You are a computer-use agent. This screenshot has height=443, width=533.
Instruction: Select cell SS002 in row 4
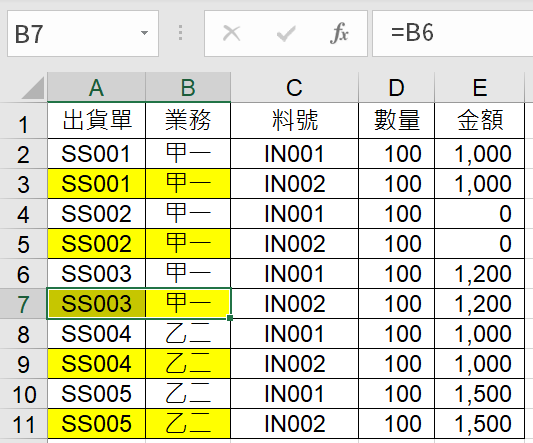pyautogui.click(x=97, y=214)
